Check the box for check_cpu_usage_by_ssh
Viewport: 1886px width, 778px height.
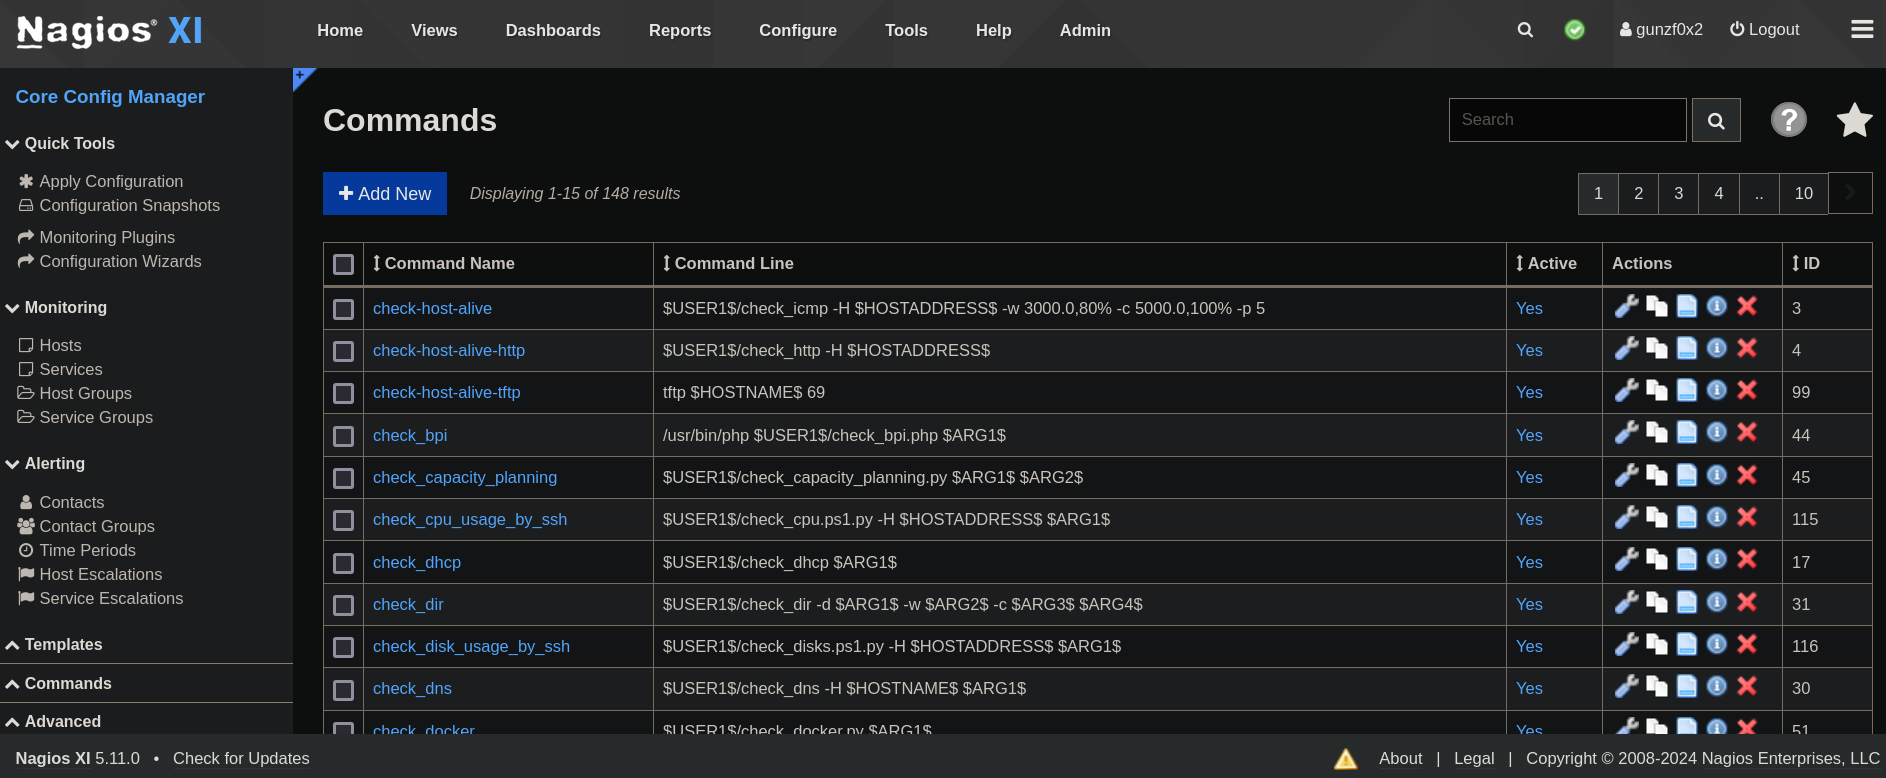tap(343, 520)
